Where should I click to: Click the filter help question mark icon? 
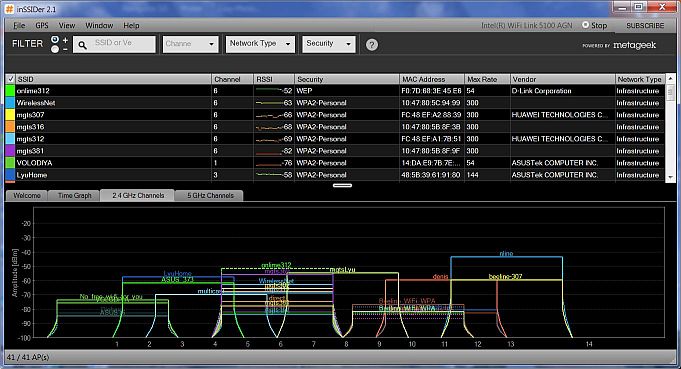click(x=371, y=44)
